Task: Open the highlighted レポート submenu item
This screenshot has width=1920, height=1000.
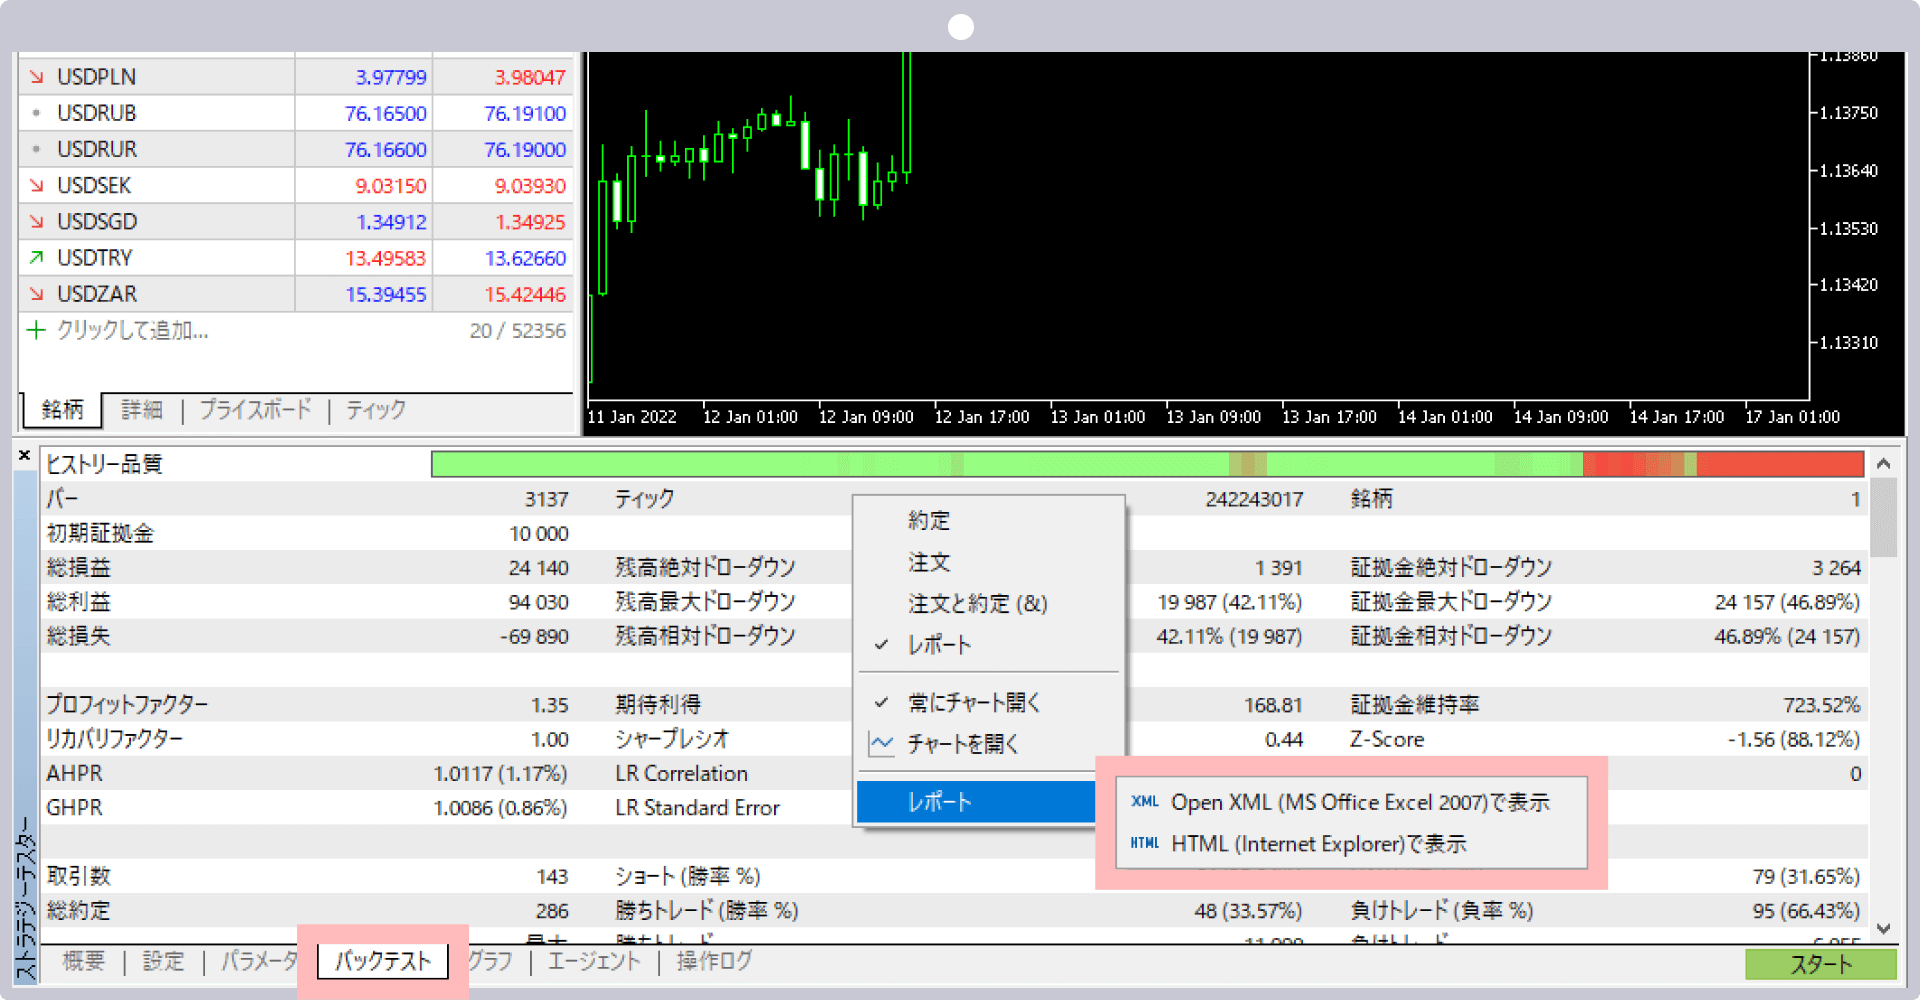Action: (x=976, y=802)
